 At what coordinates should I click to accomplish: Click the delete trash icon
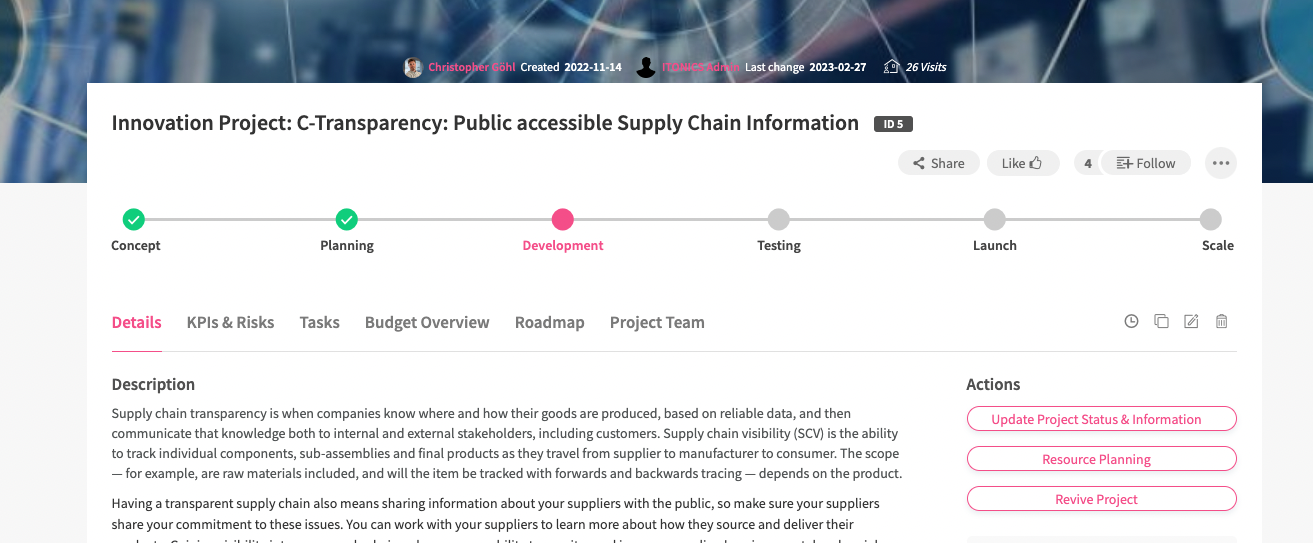pos(1221,321)
